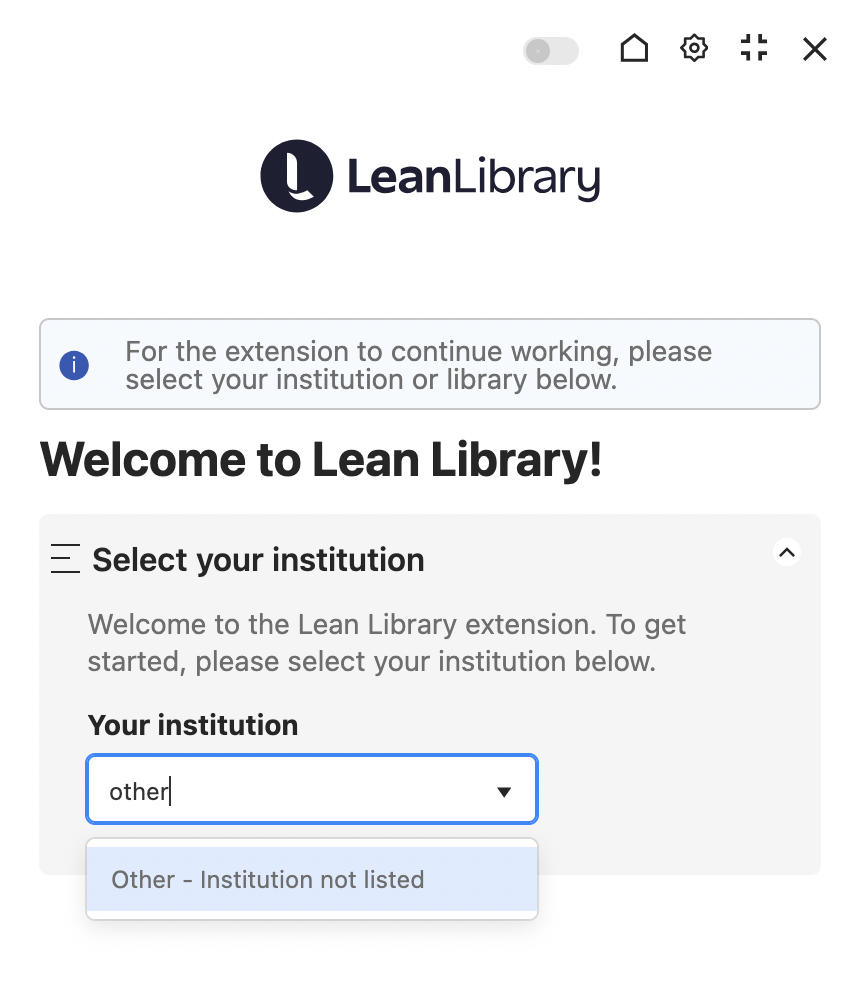Open the Lean Library home screen

point(634,48)
